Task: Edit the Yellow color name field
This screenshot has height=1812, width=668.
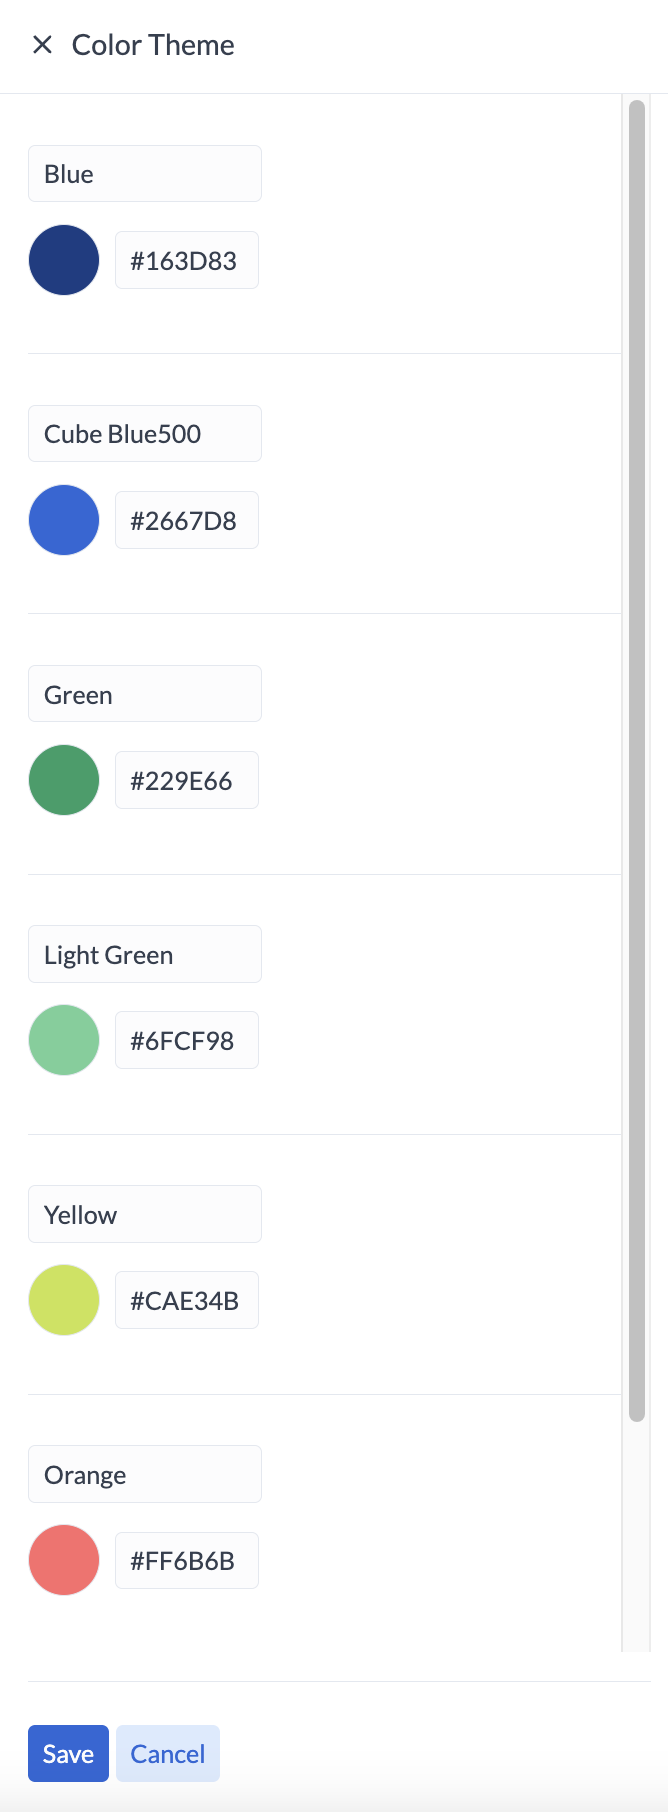Action: point(145,1214)
